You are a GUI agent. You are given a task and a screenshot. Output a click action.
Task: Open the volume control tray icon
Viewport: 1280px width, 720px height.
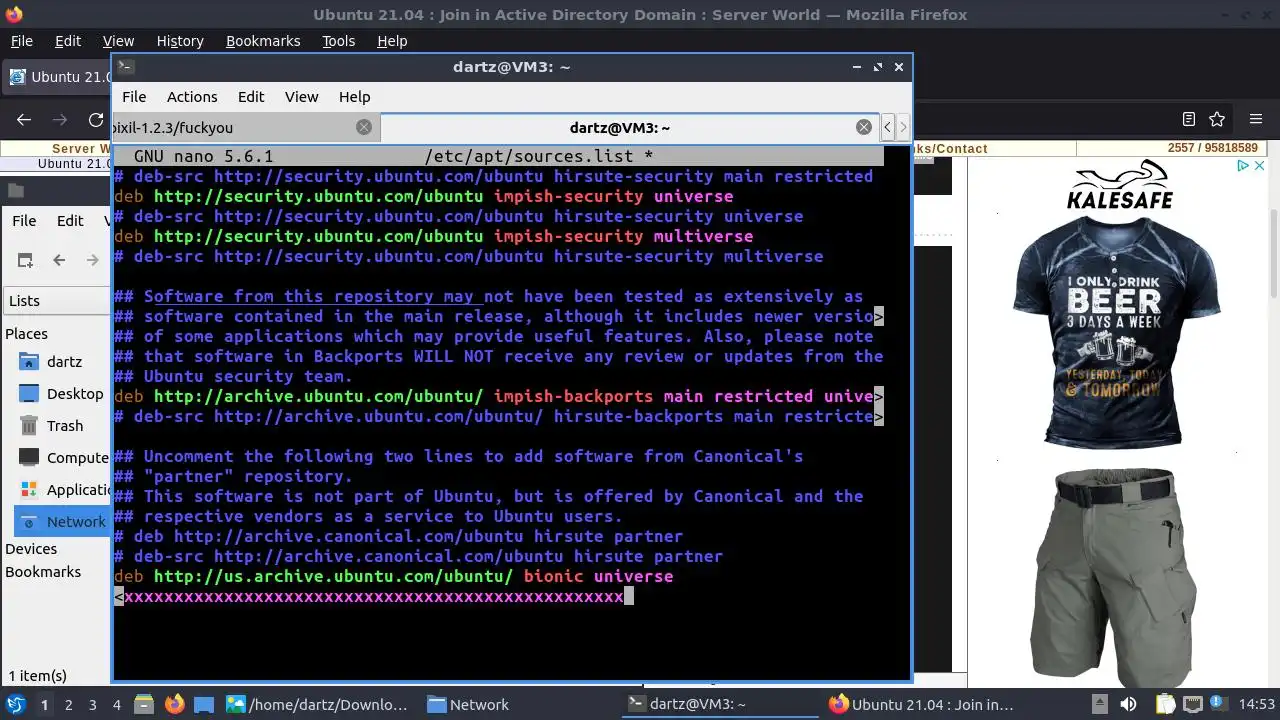pyautogui.click(x=1128, y=704)
